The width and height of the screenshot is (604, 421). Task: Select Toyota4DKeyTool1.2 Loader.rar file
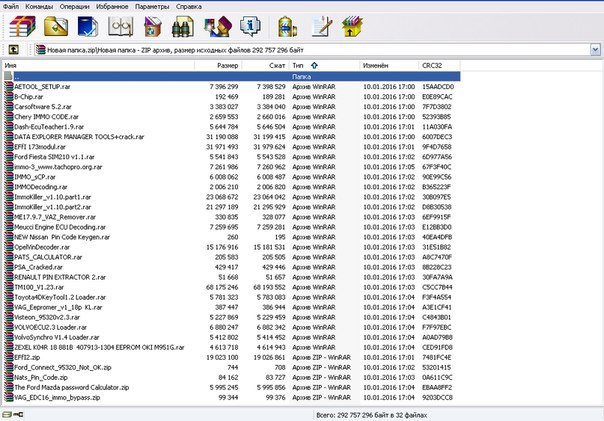coord(60,297)
